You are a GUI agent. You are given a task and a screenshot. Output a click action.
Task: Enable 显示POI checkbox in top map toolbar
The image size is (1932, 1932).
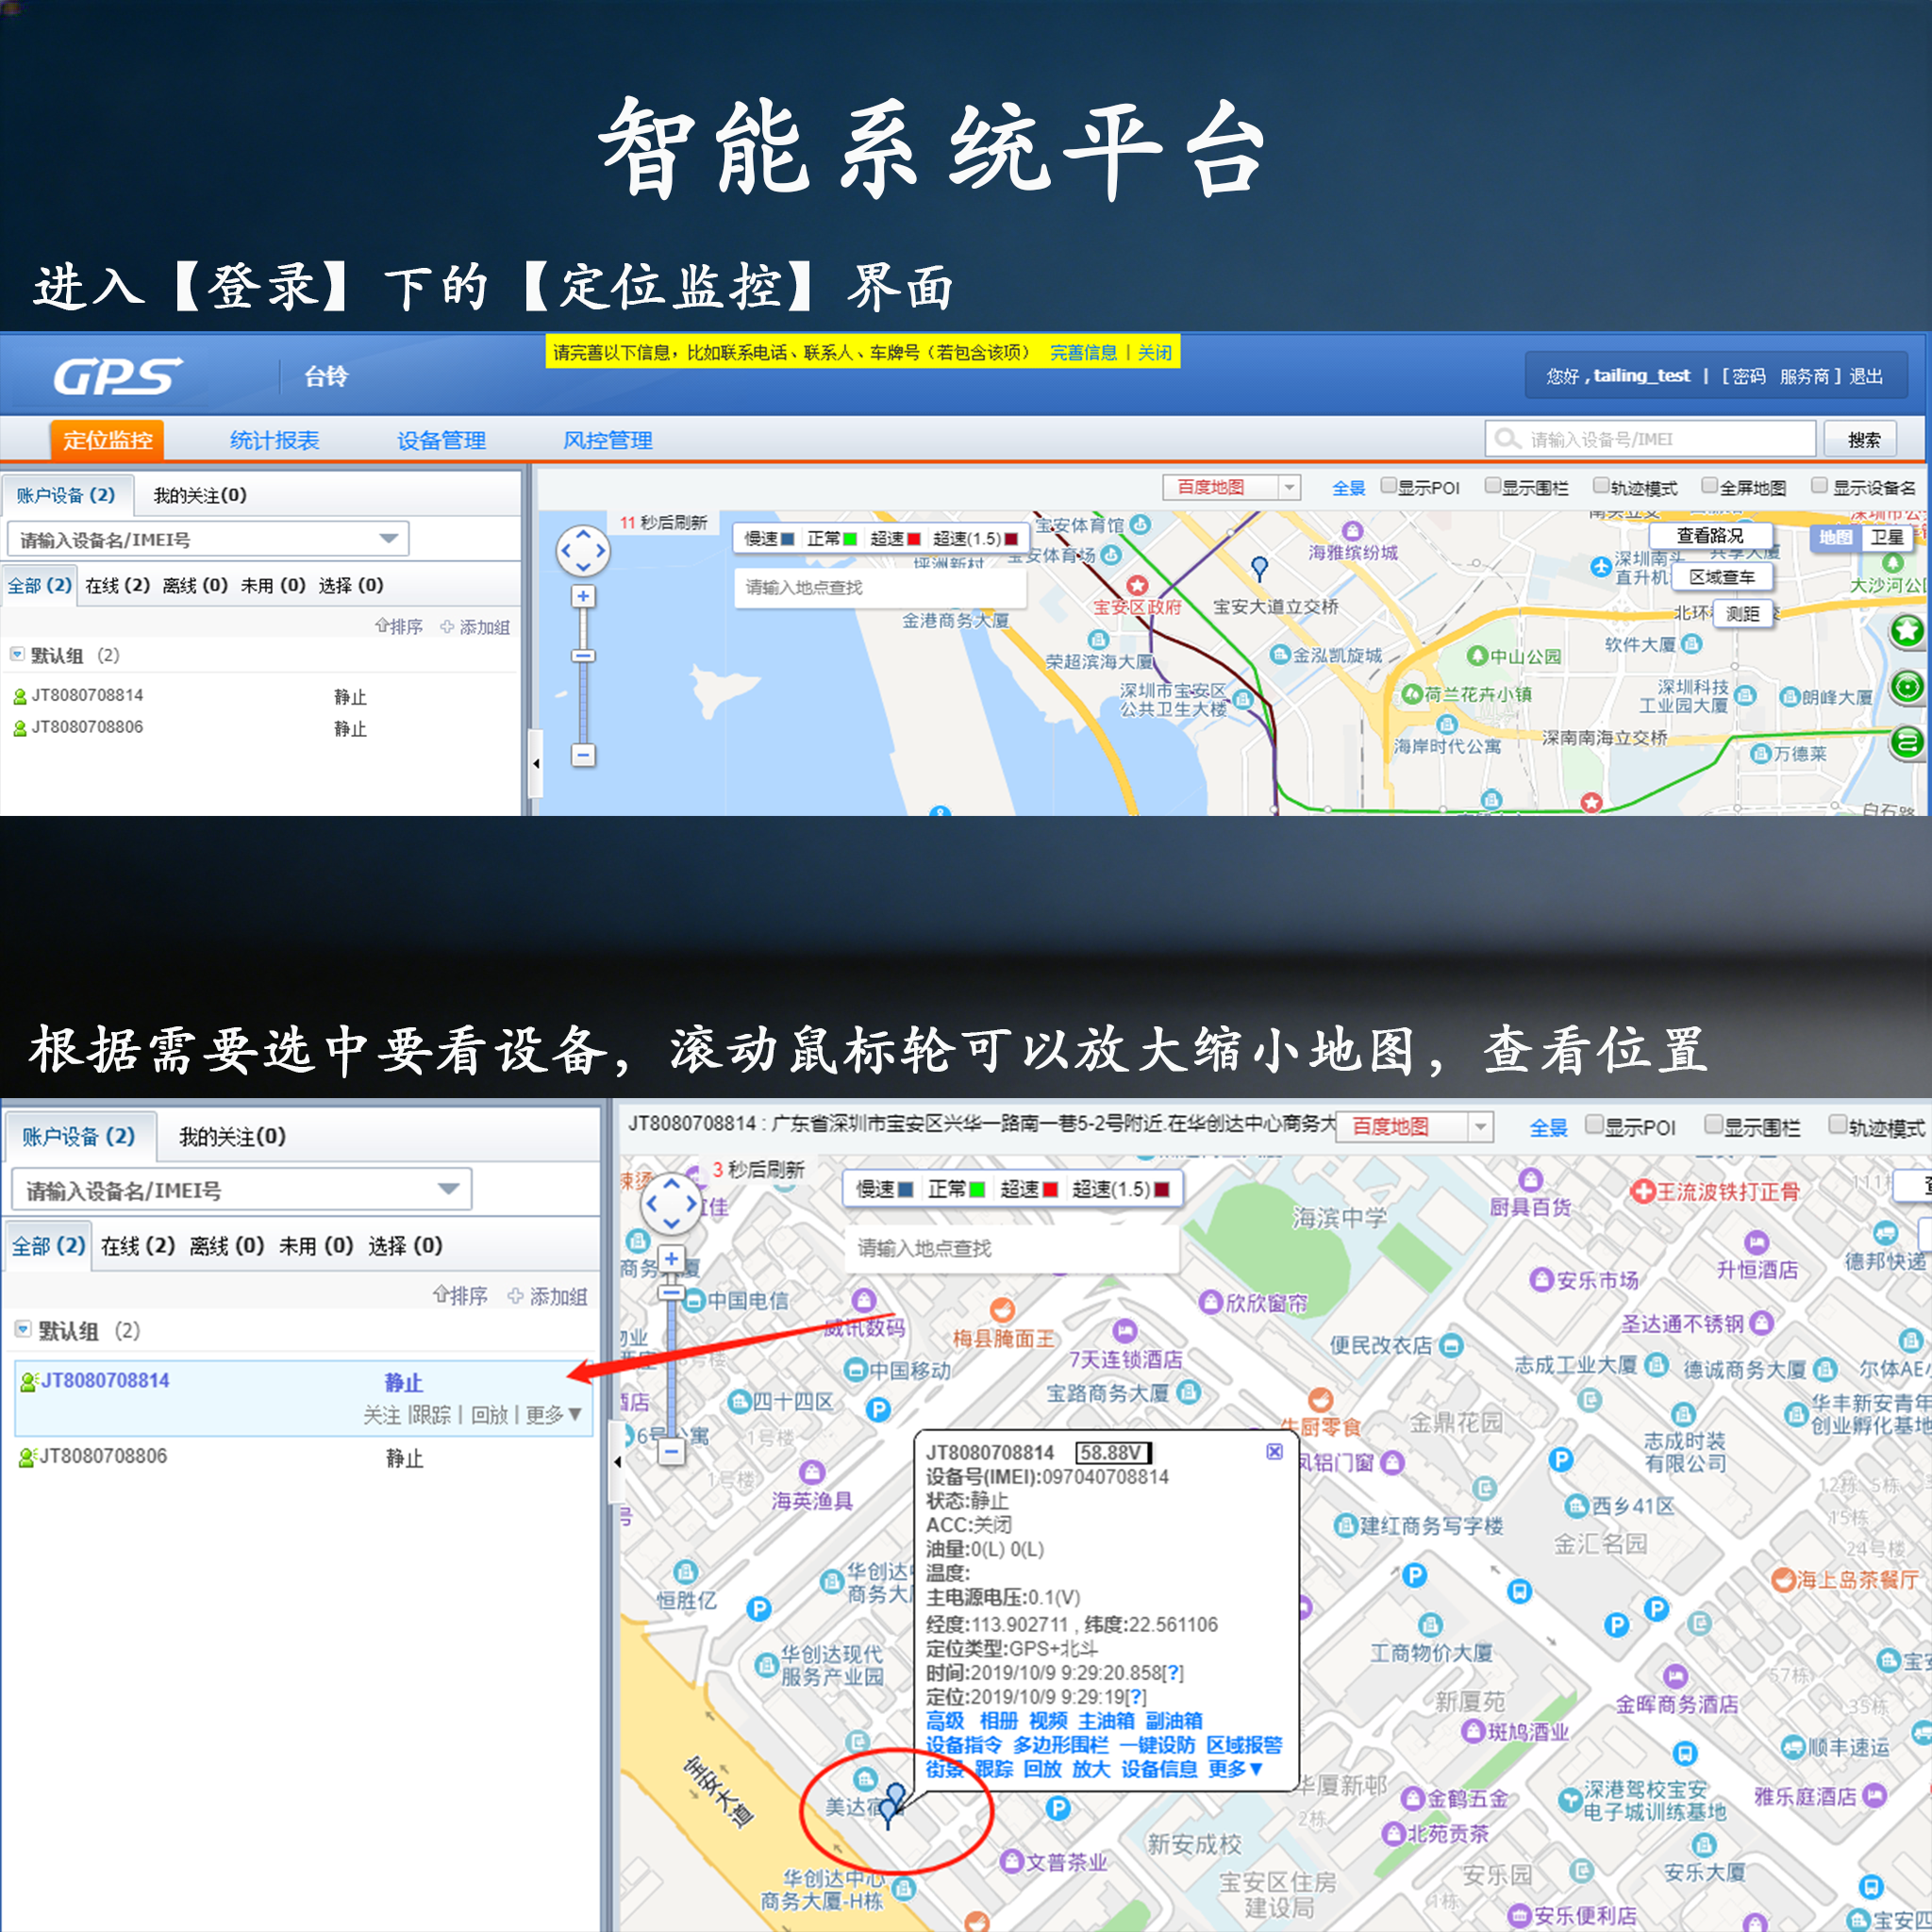coord(1389,486)
